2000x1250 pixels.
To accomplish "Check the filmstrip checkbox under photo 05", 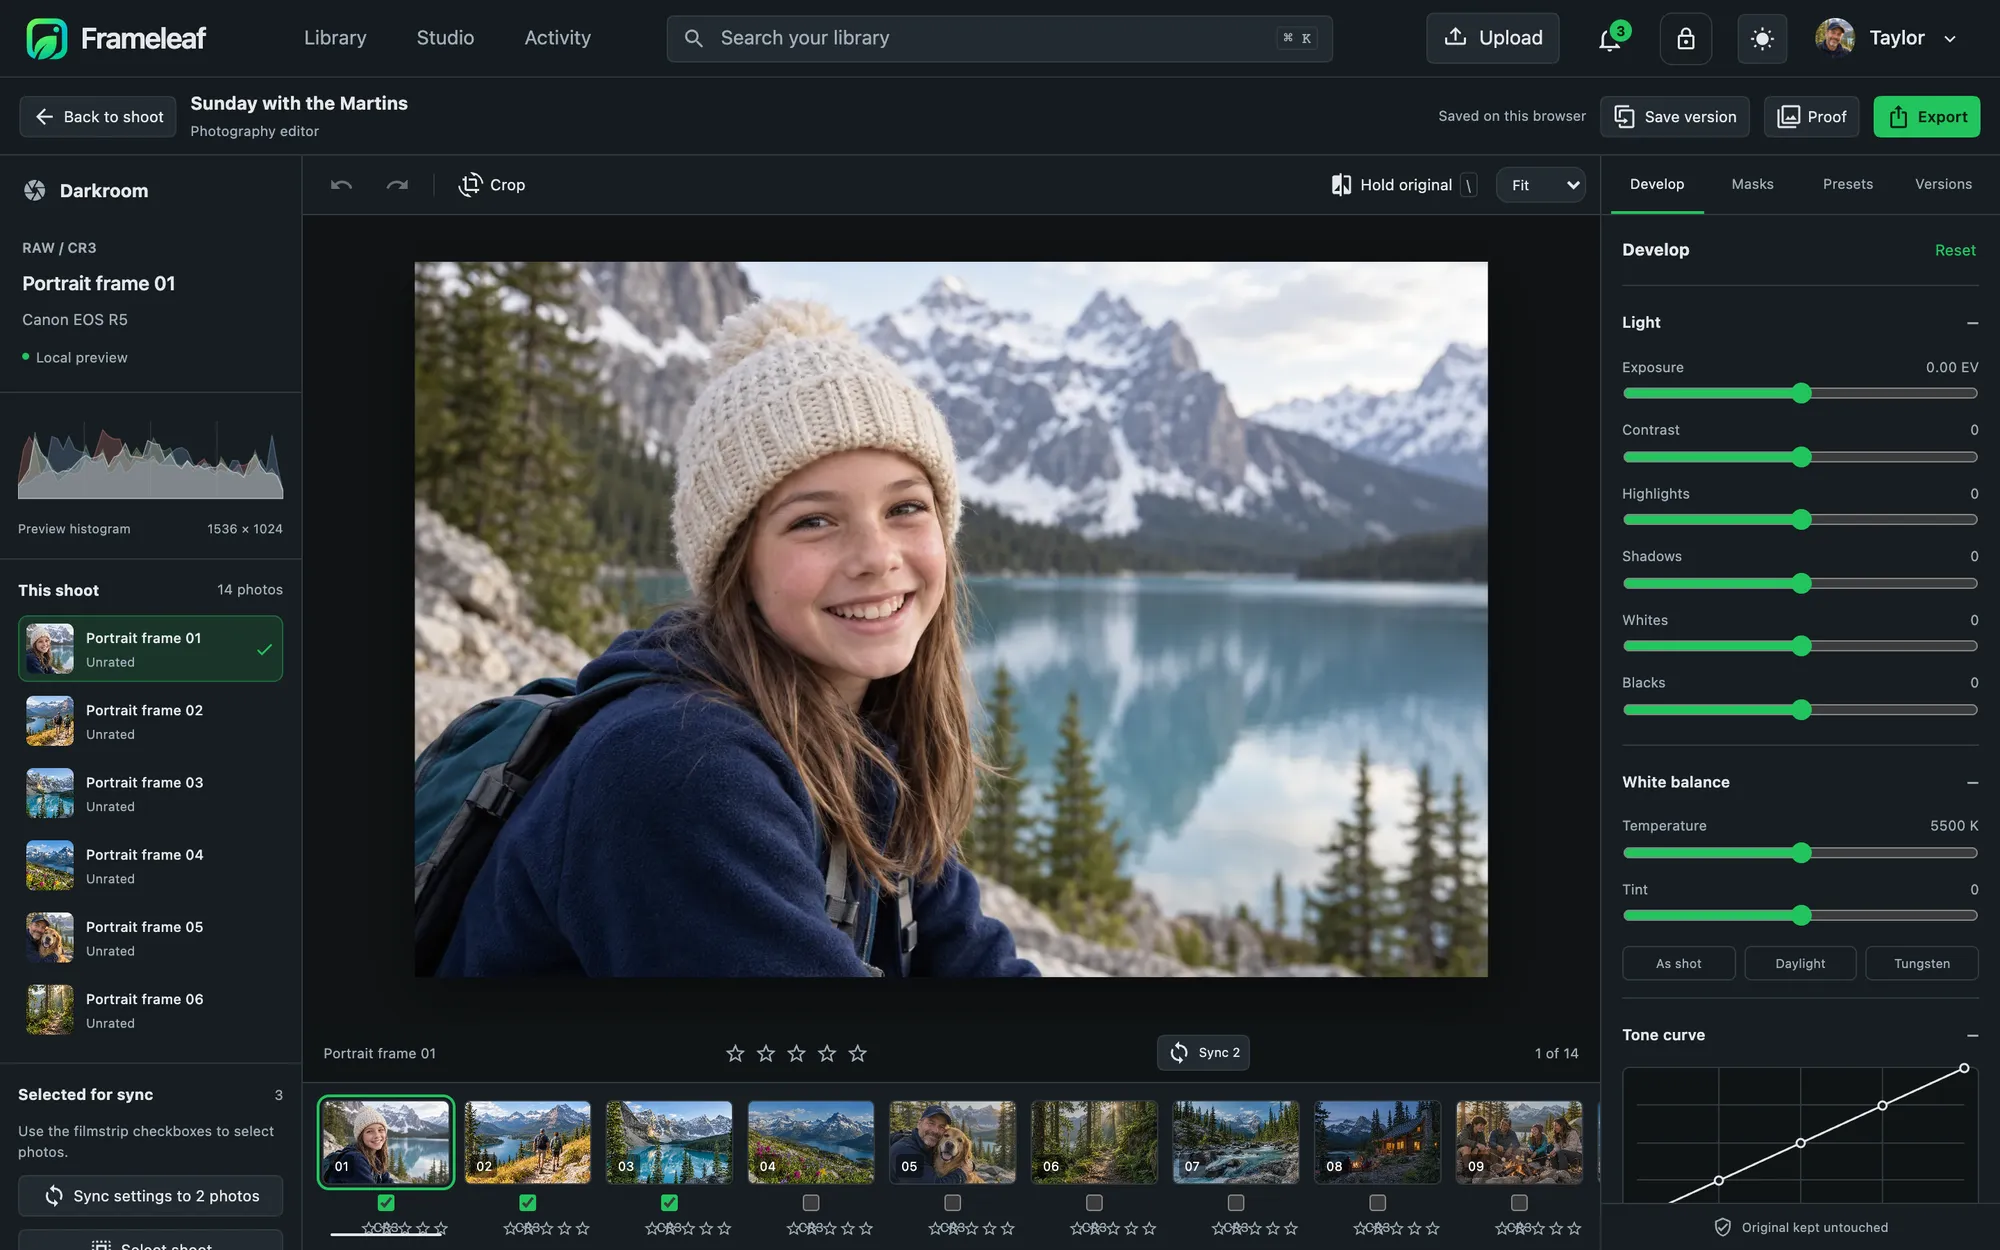I will point(953,1202).
